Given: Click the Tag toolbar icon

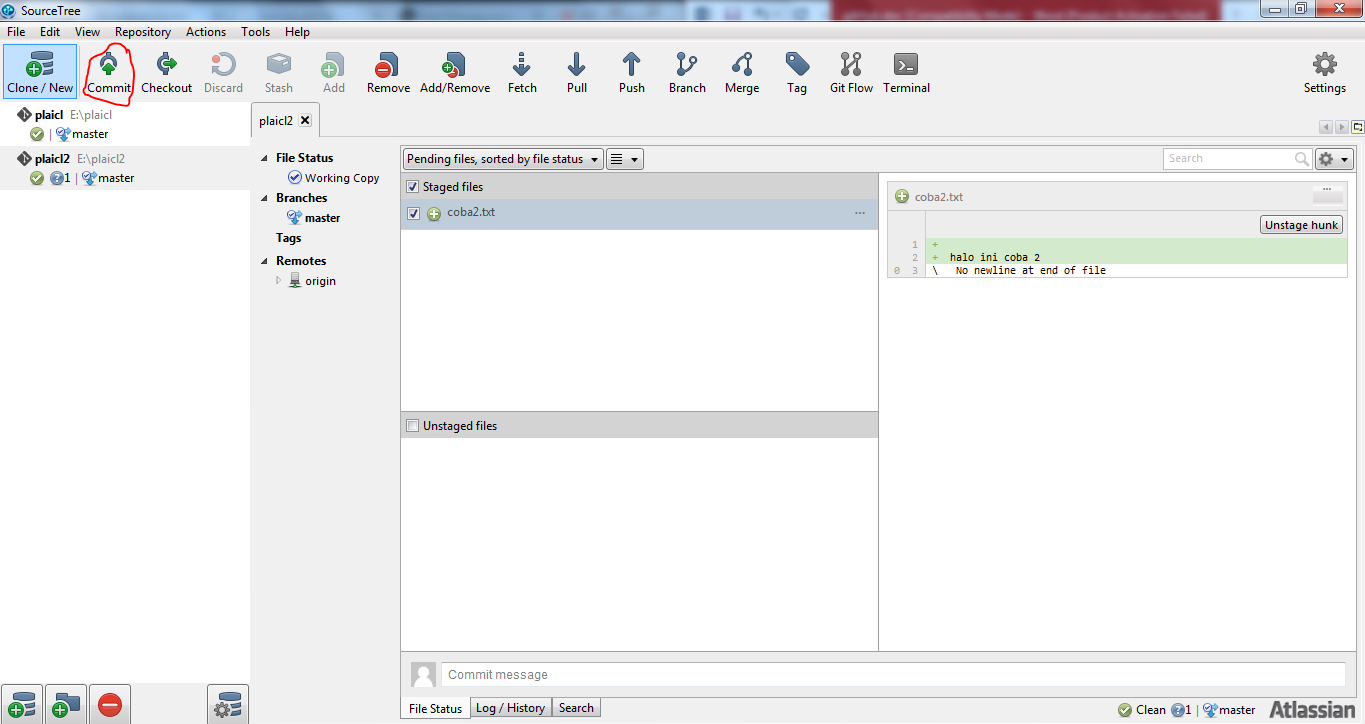Looking at the screenshot, I should (x=797, y=71).
